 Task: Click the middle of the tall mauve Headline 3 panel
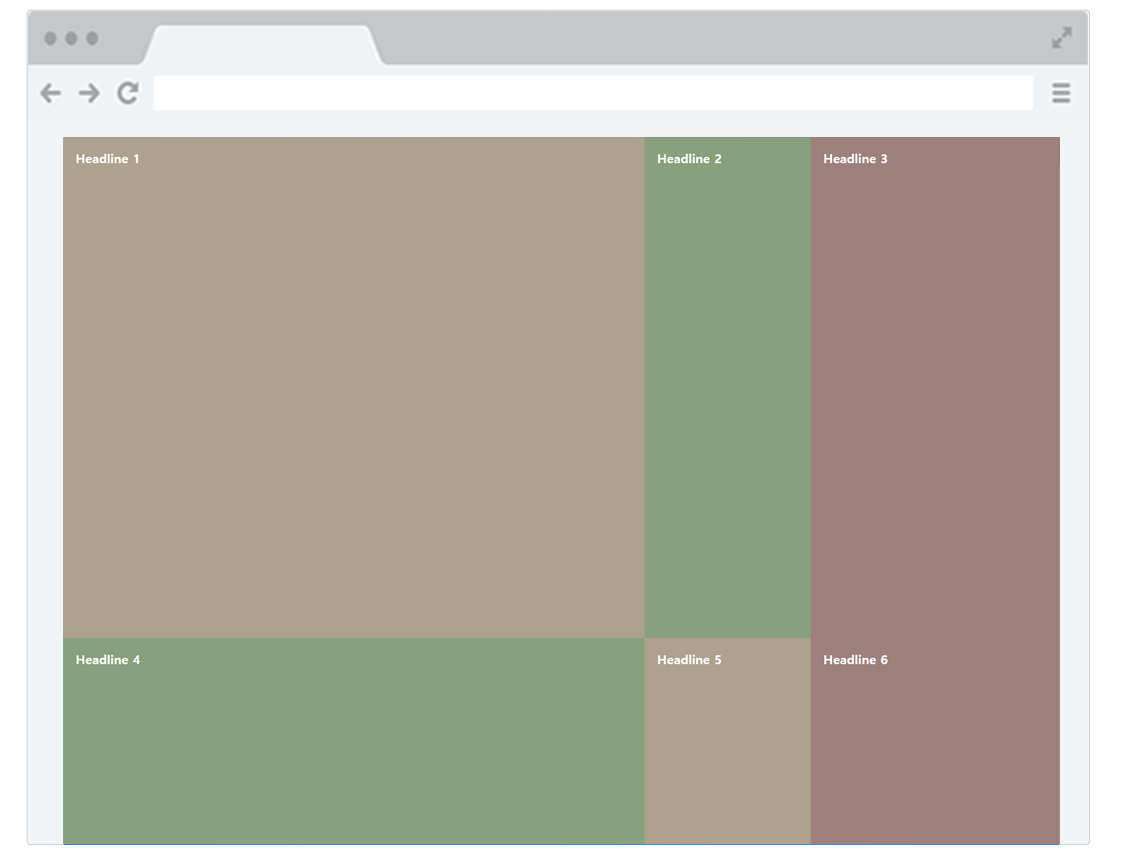pos(935,388)
